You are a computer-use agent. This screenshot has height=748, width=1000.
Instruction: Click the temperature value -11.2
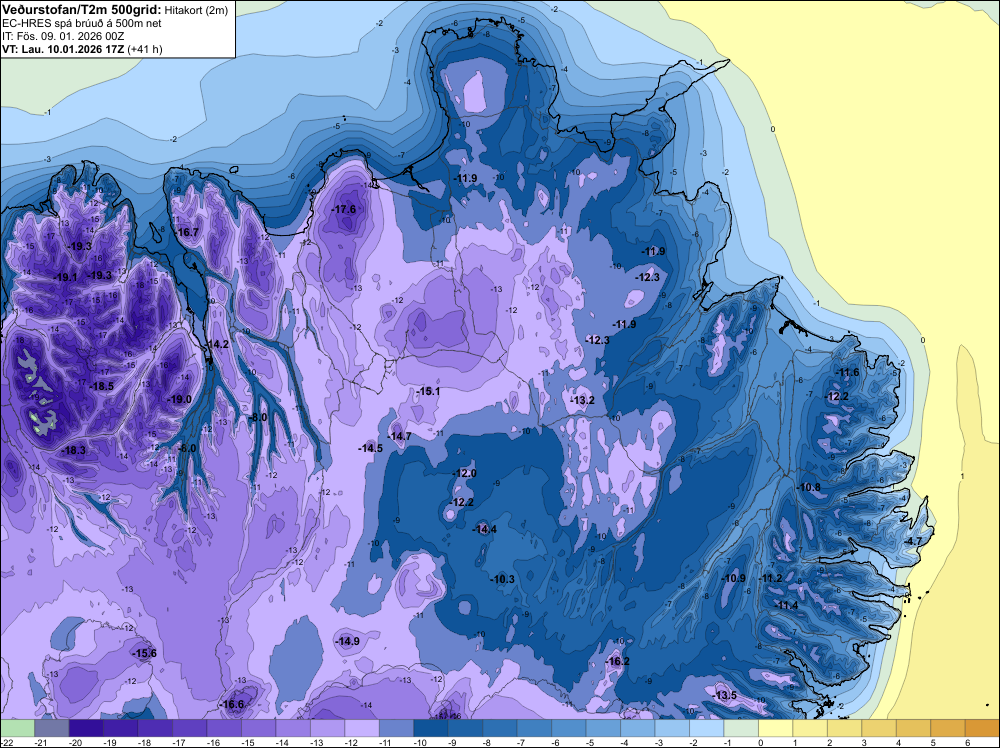coord(770,578)
